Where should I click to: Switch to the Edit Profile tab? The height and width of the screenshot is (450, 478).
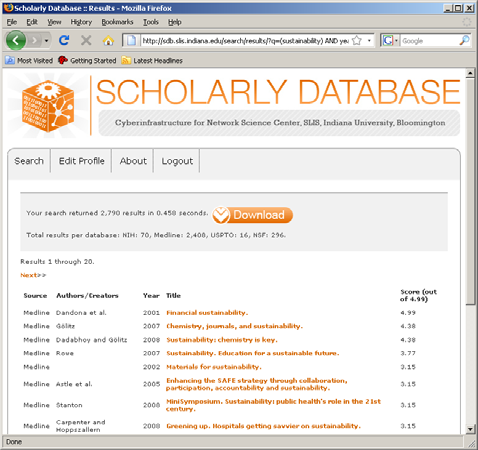click(x=81, y=161)
